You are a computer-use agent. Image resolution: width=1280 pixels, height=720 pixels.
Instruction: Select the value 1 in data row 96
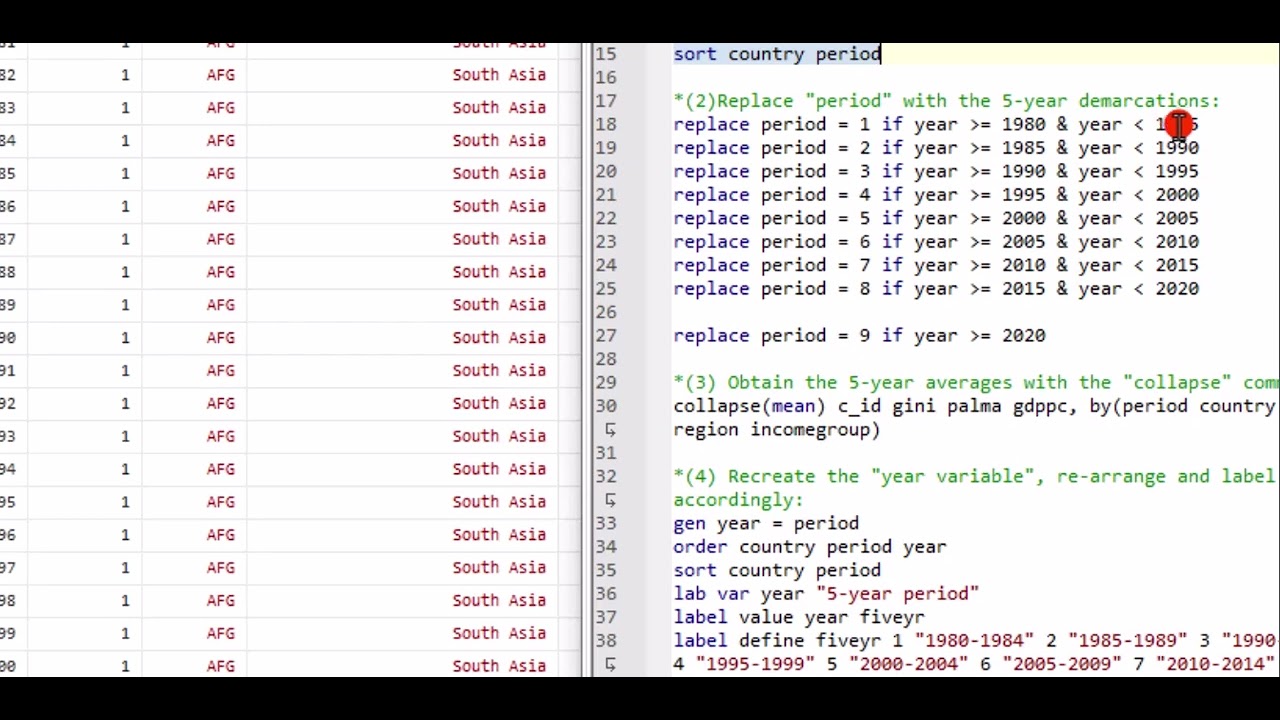coord(125,535)
